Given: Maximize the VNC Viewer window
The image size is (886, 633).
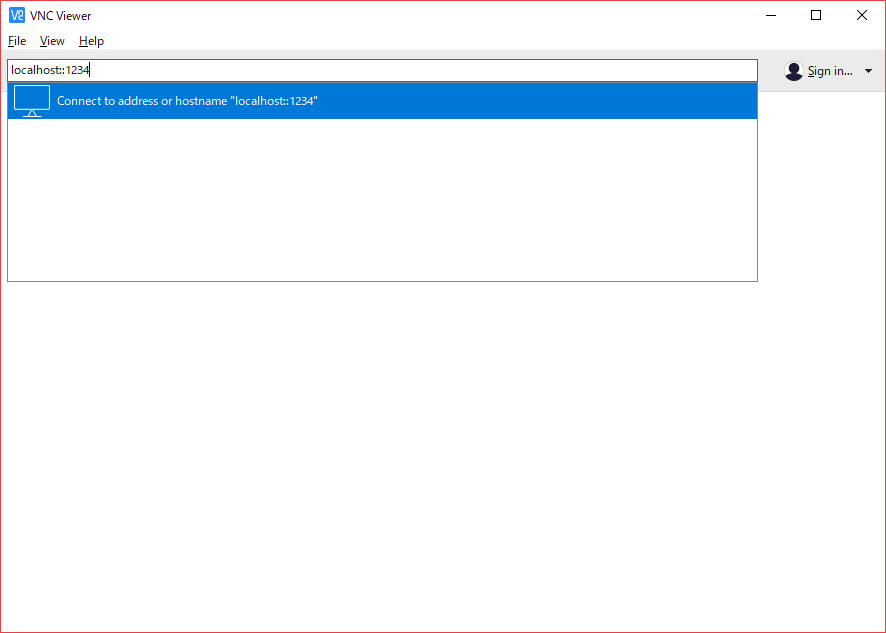Looking at the screenshot, I should coord(816,15).
